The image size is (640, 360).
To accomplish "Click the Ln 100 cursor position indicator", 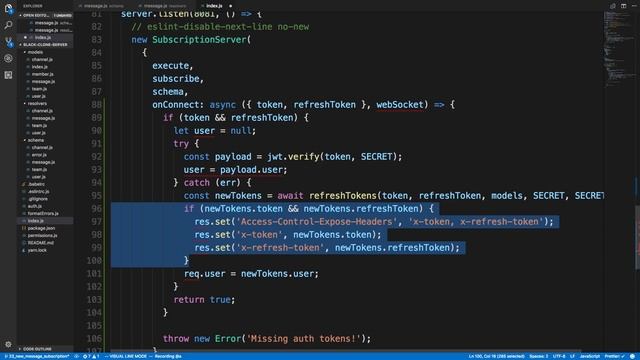I will (496, 356).
